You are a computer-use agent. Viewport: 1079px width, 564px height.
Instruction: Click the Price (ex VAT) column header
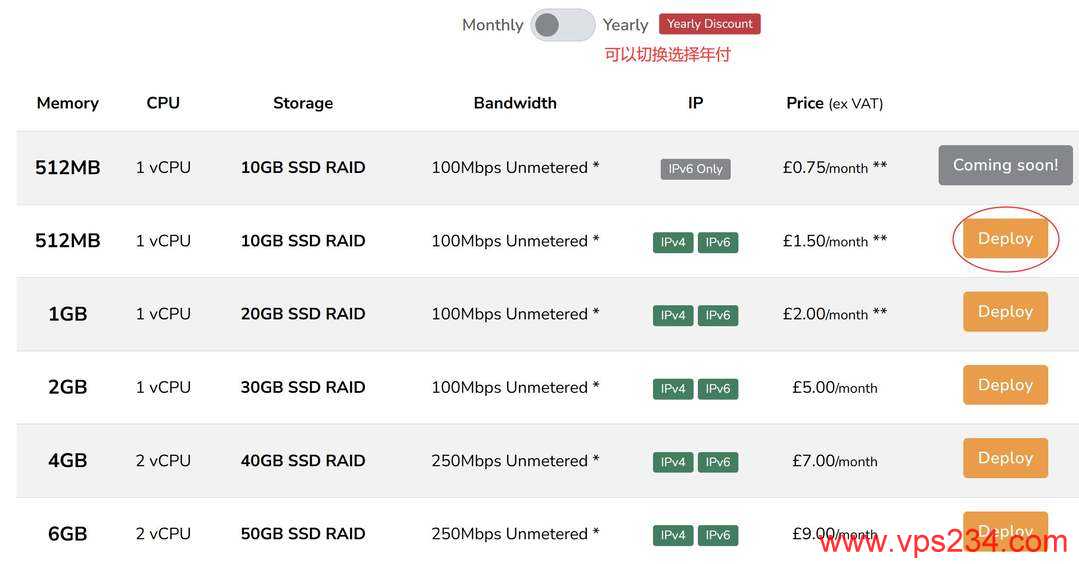834,103
